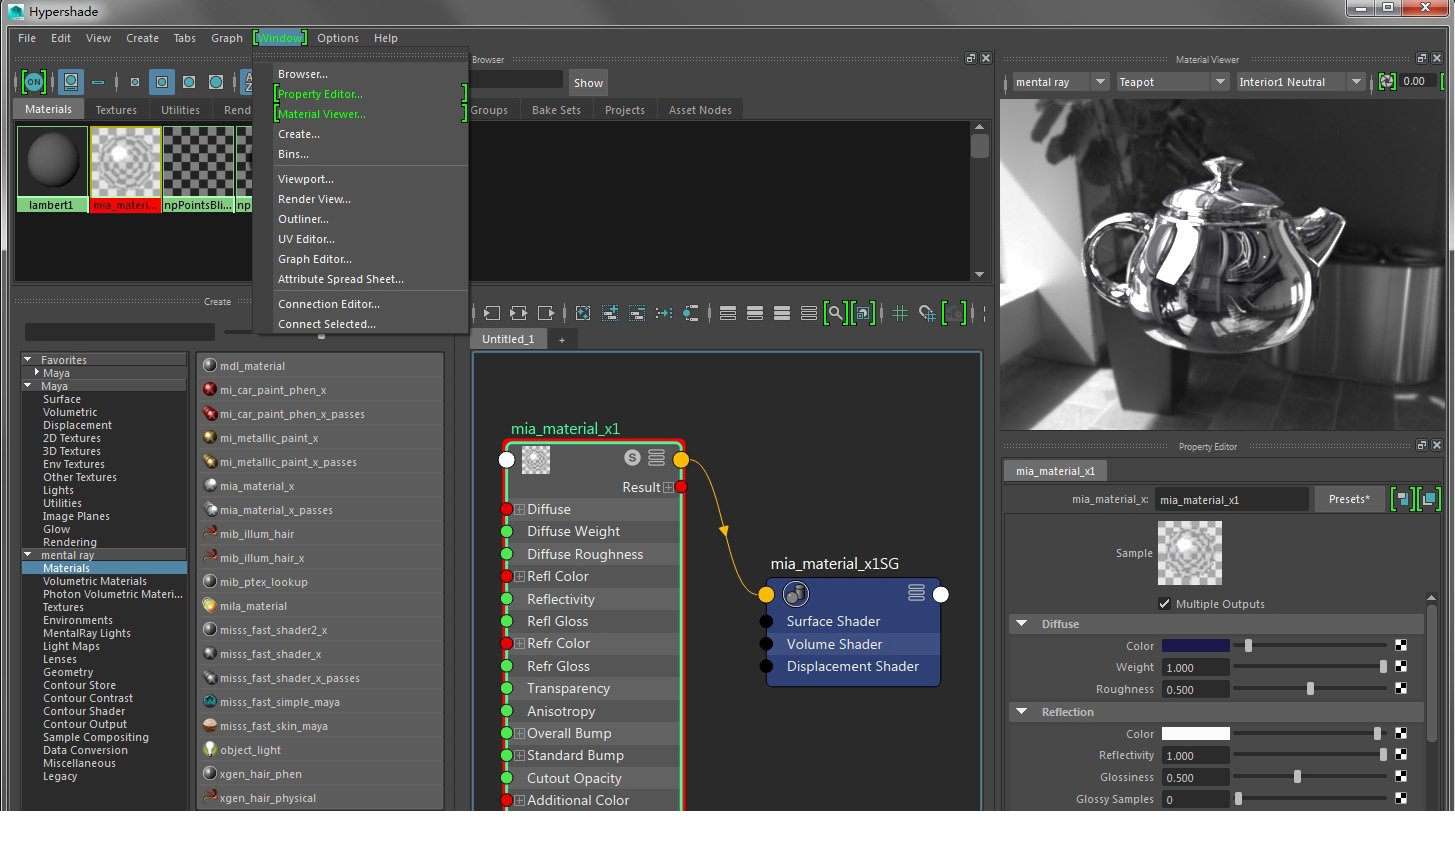The width and height of the screenshot is (1455, 843).
Task: Float the Material Viewer panel with dock icon
Action: (x=1422, y=58)
